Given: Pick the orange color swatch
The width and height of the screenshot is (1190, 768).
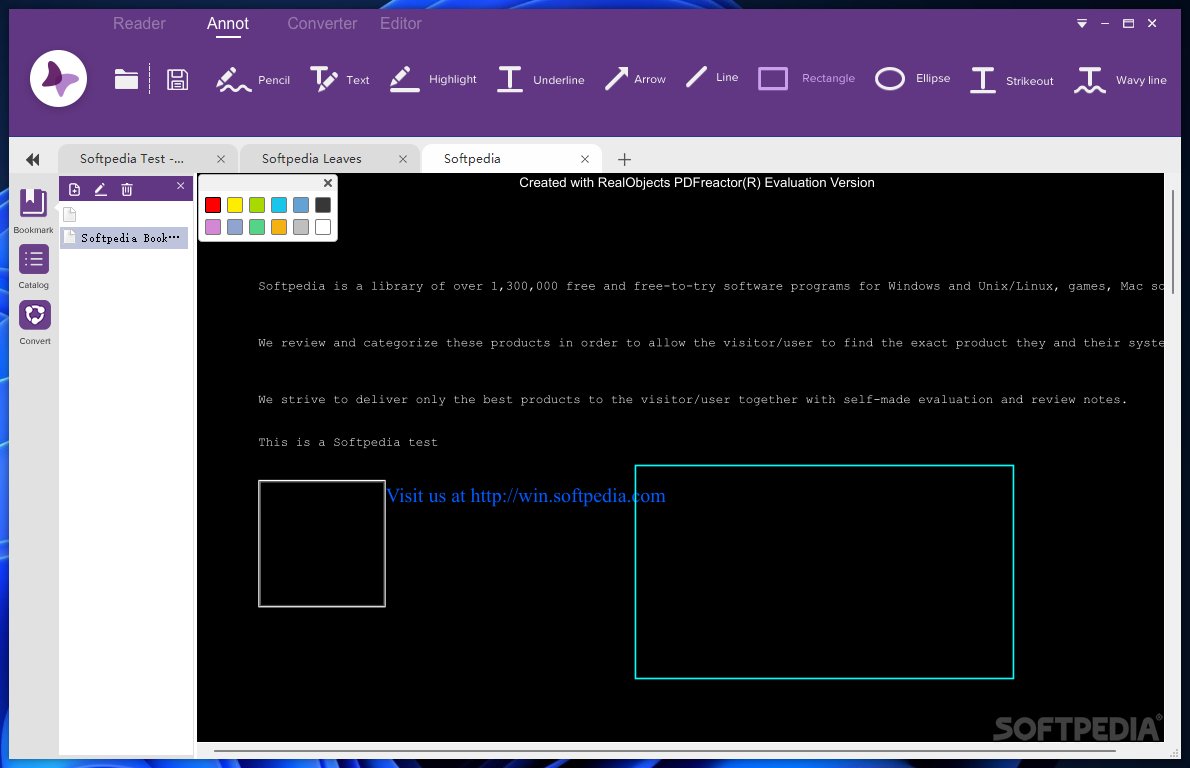Looking at the screenshot, I should click(279, 227).
